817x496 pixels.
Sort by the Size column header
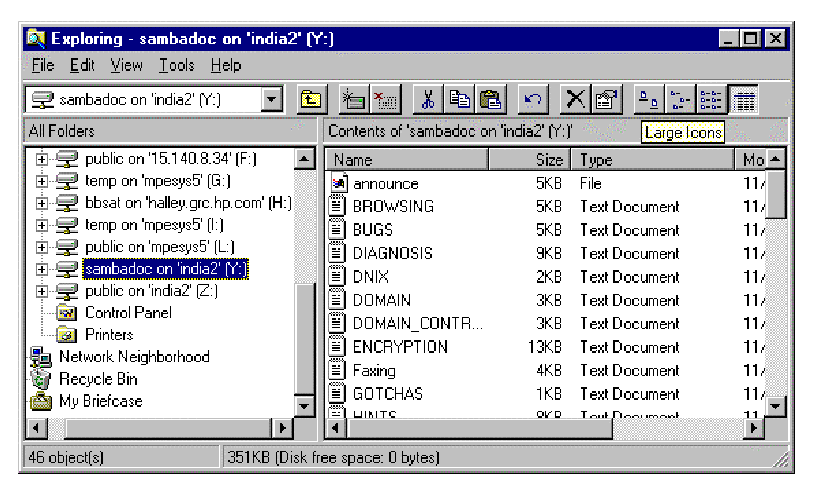coord(529,160)
